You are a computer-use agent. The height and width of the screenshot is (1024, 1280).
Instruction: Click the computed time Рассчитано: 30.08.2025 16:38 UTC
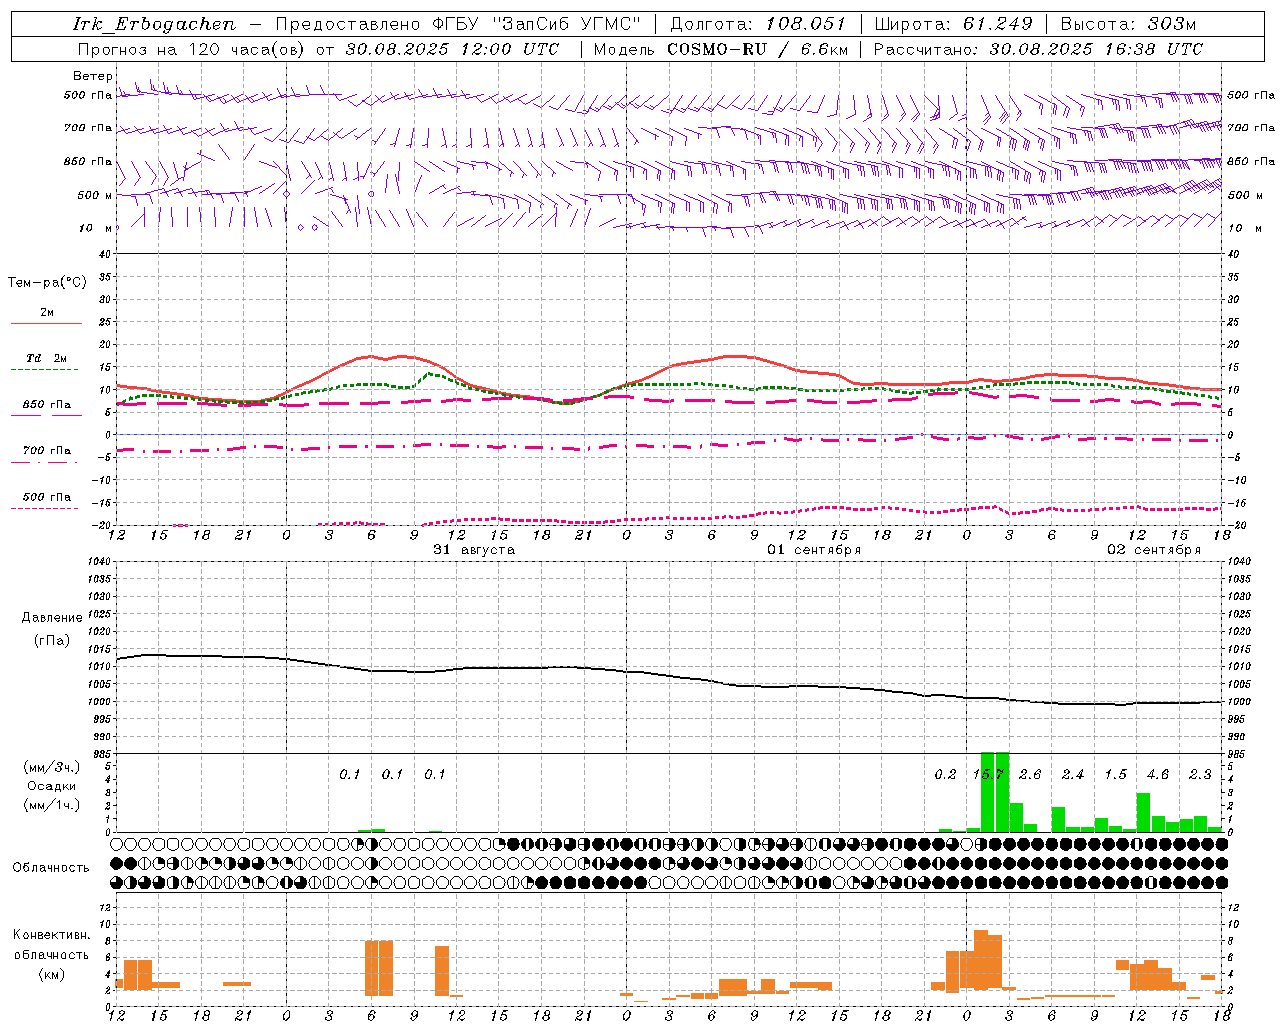point(1038,49)
